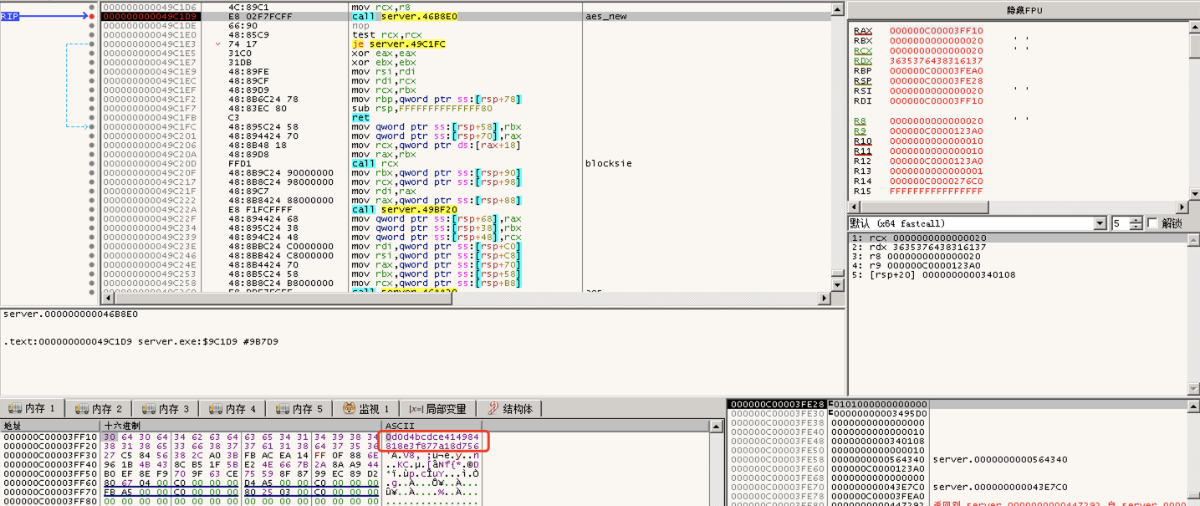Switch to the 内存 3 tab
Image resolution: width=1200 pixels, height=506 pixels.
tap(165, 409)
